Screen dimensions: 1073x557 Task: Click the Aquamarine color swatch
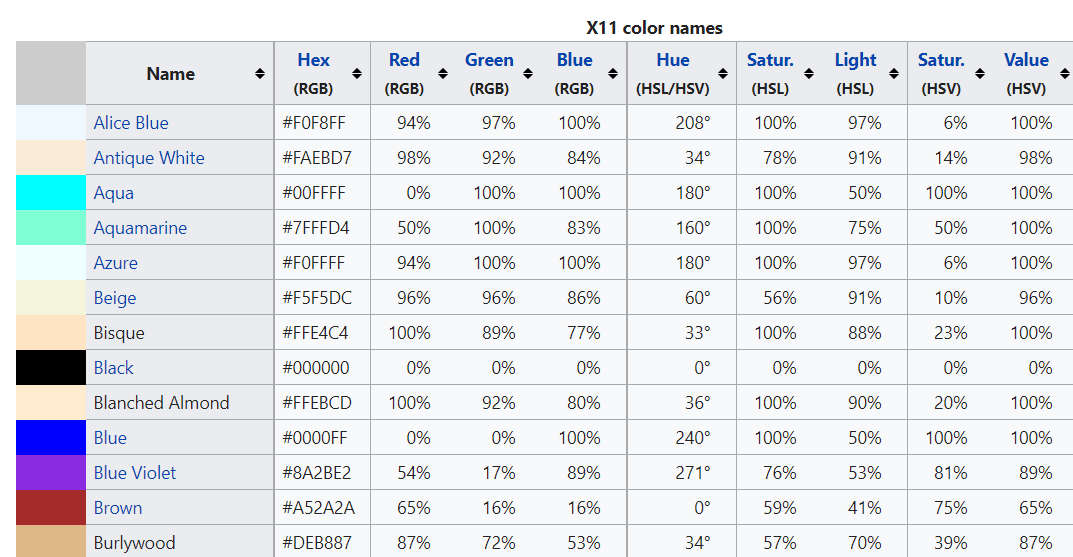click(x=51, y=227)
